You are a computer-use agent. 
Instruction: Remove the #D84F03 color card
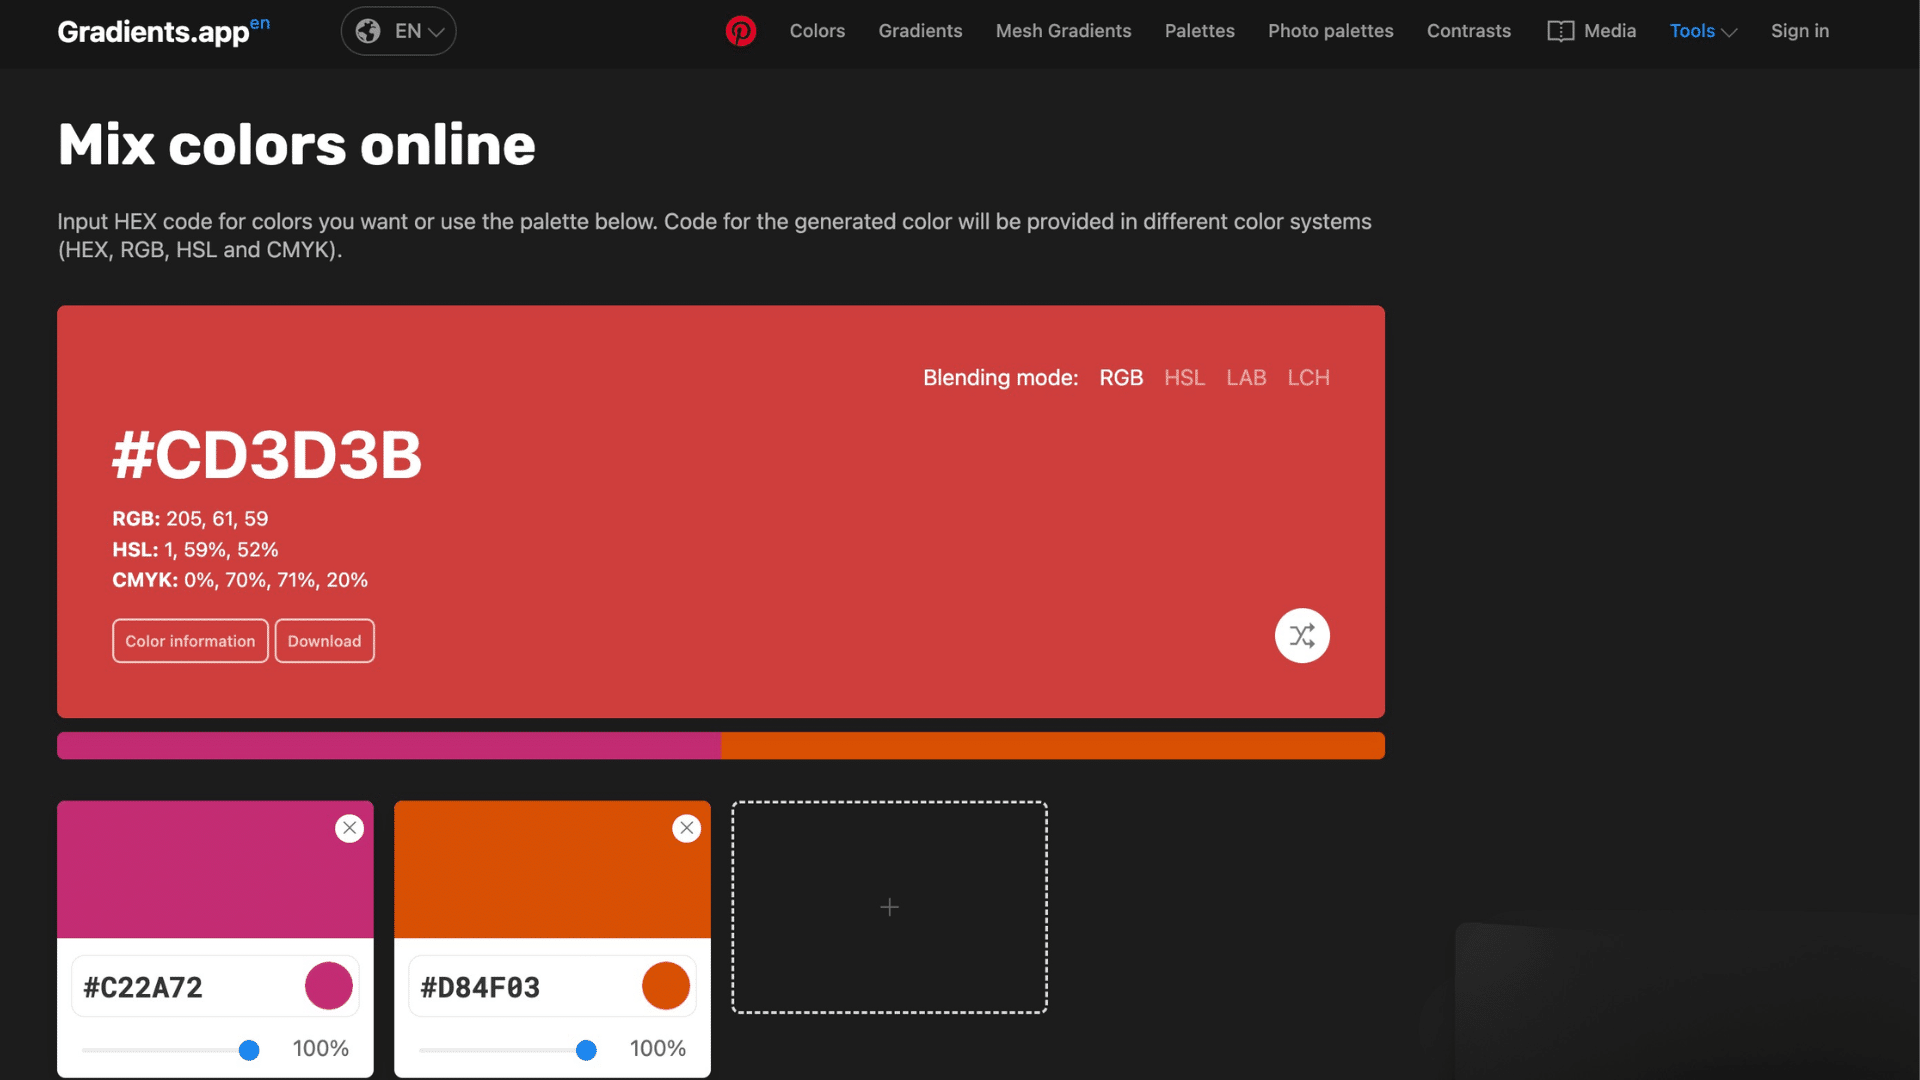[686, 828]
